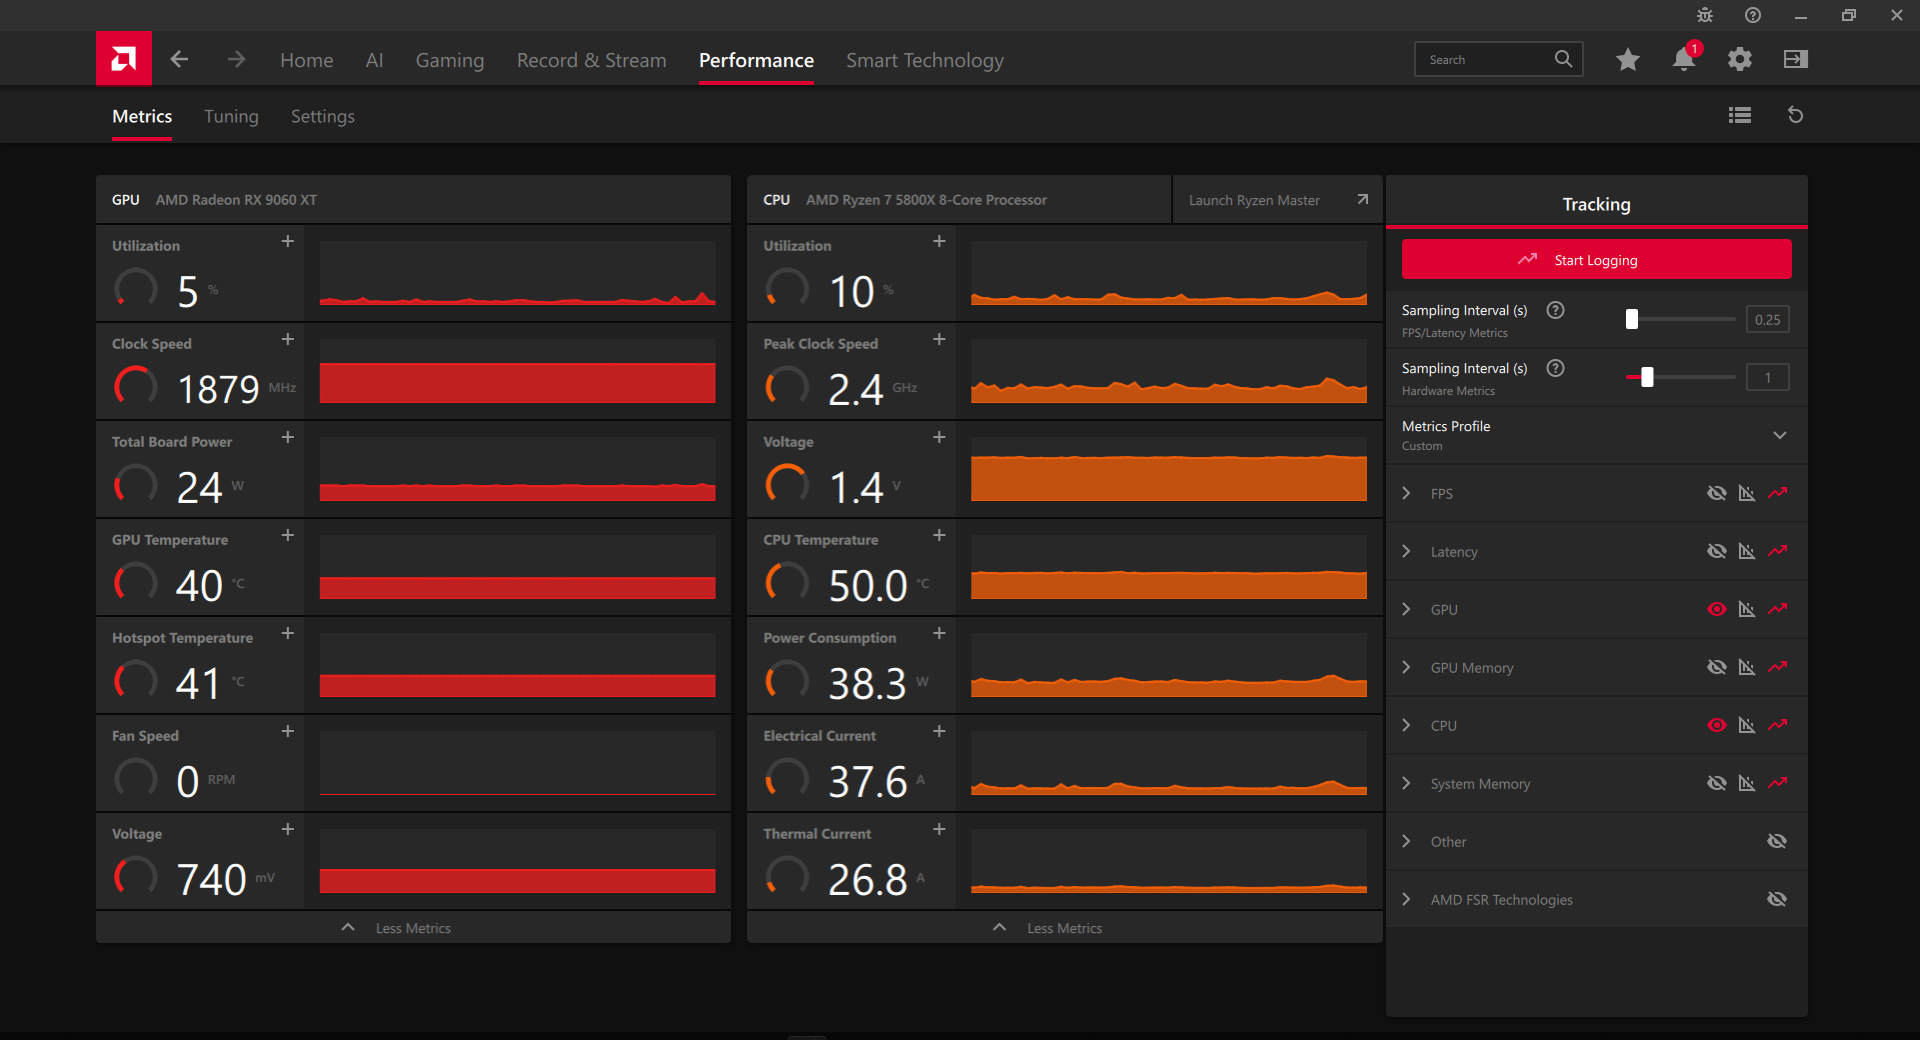Click the bug report icon
1920x1040 pixels.
(x=1705, y=15)
